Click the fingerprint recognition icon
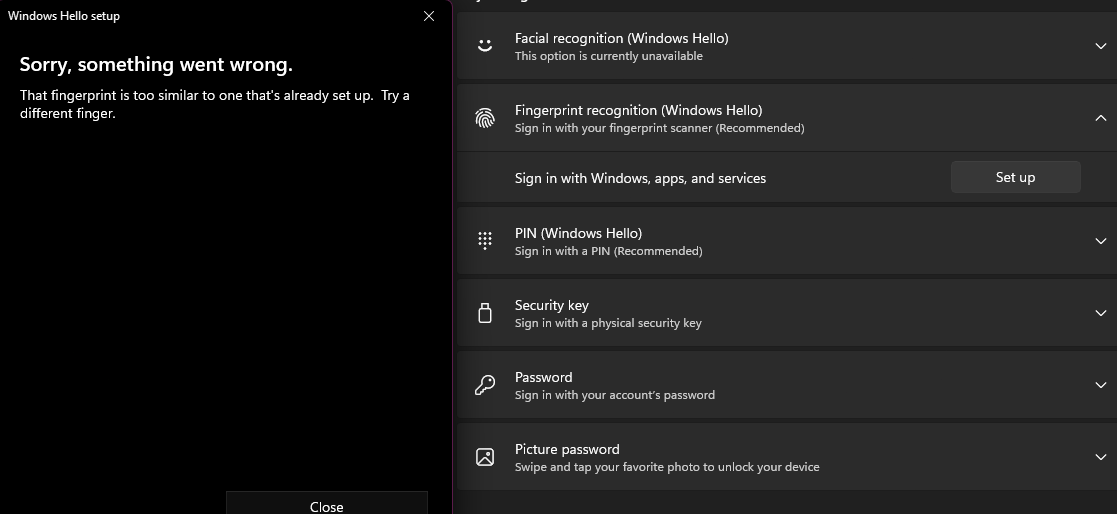The image size is (1117, 514). [485, 118]
